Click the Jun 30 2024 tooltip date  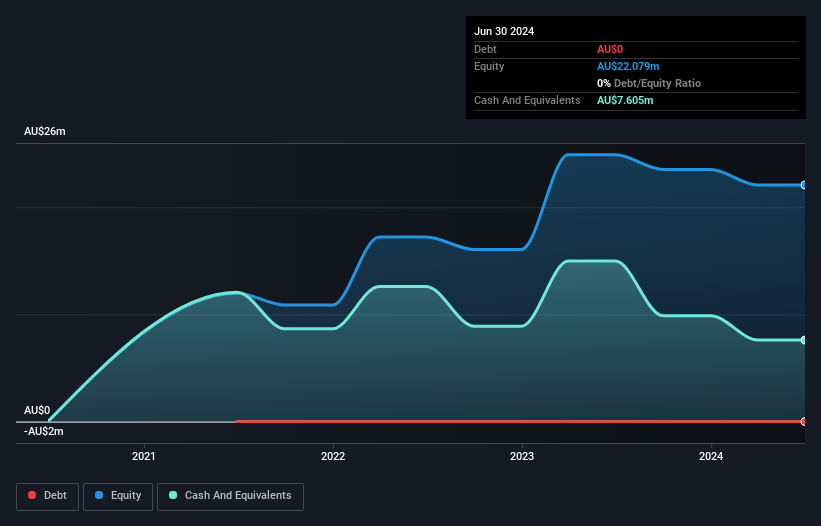[504, 31]
